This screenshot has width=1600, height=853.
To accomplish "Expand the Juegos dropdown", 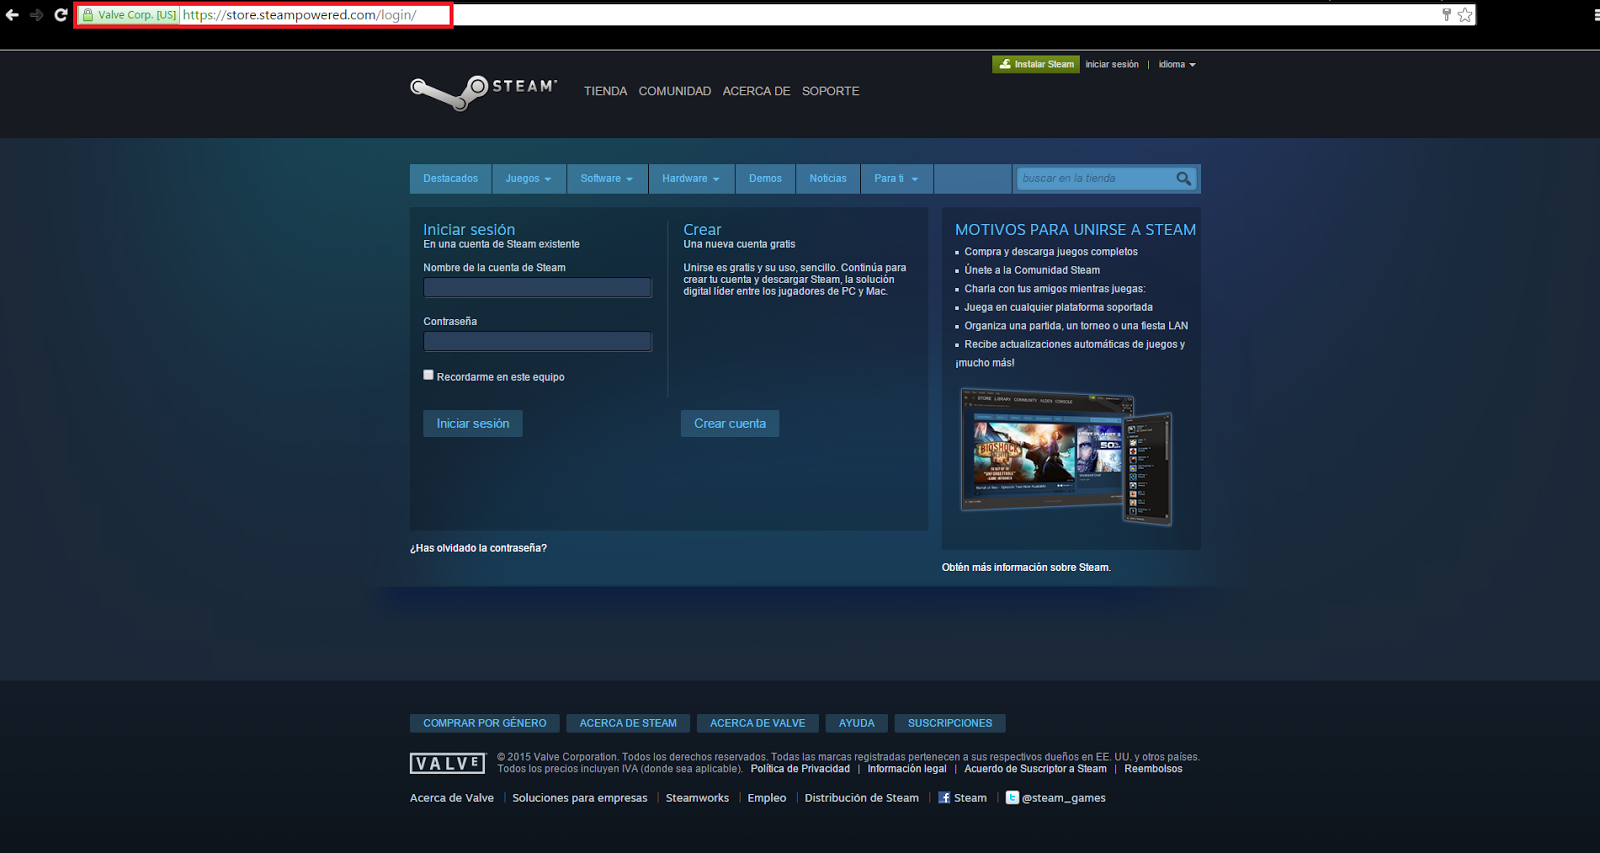I will click(x=528, y=179).
